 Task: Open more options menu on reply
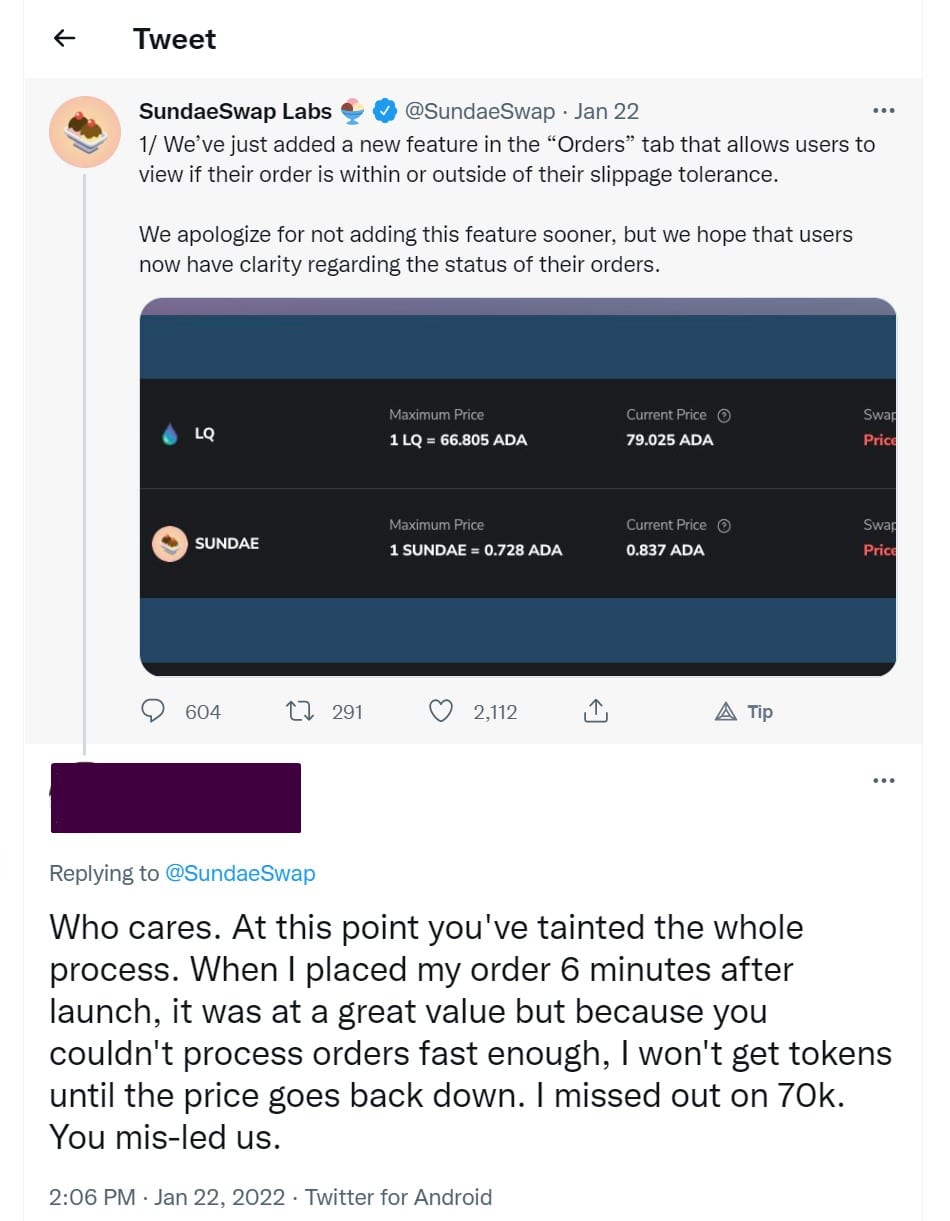[883, 780]
